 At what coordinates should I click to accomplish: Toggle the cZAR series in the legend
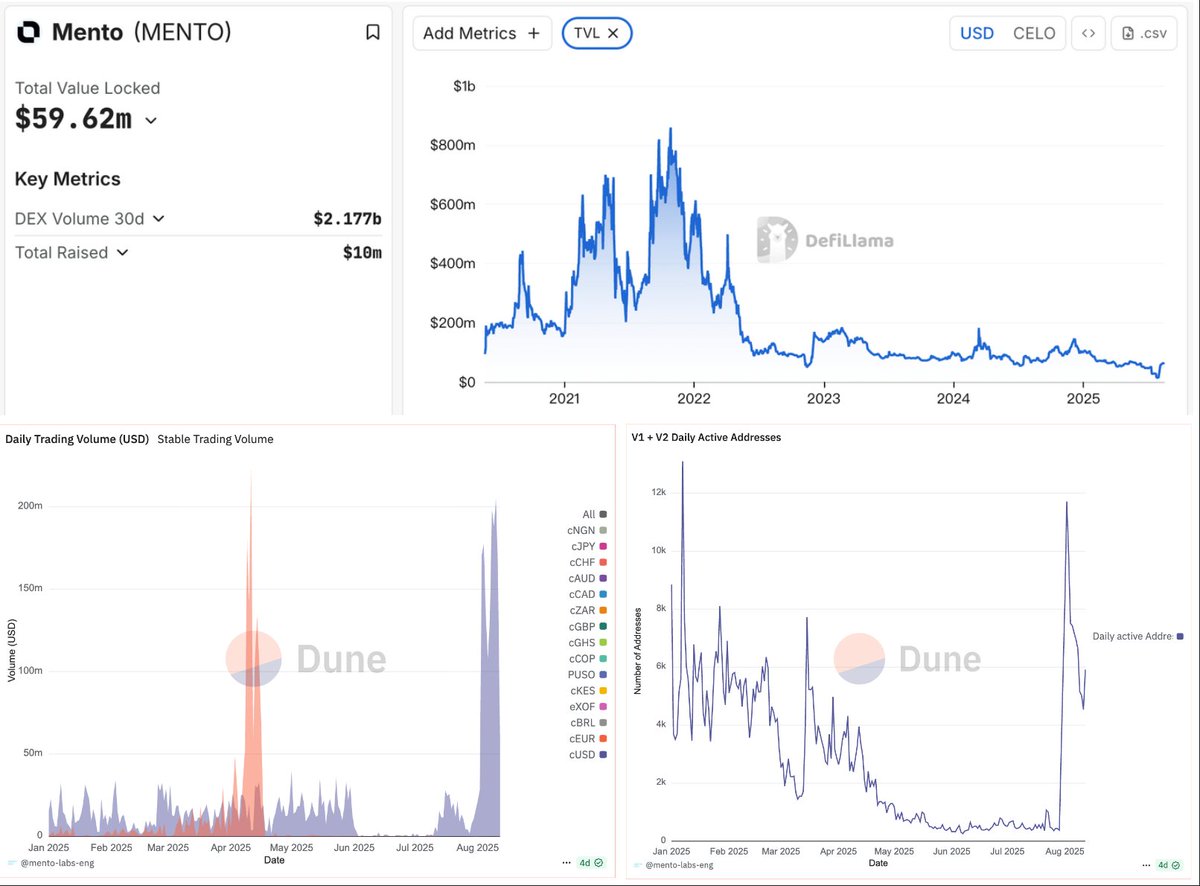[x=588, y=610]
